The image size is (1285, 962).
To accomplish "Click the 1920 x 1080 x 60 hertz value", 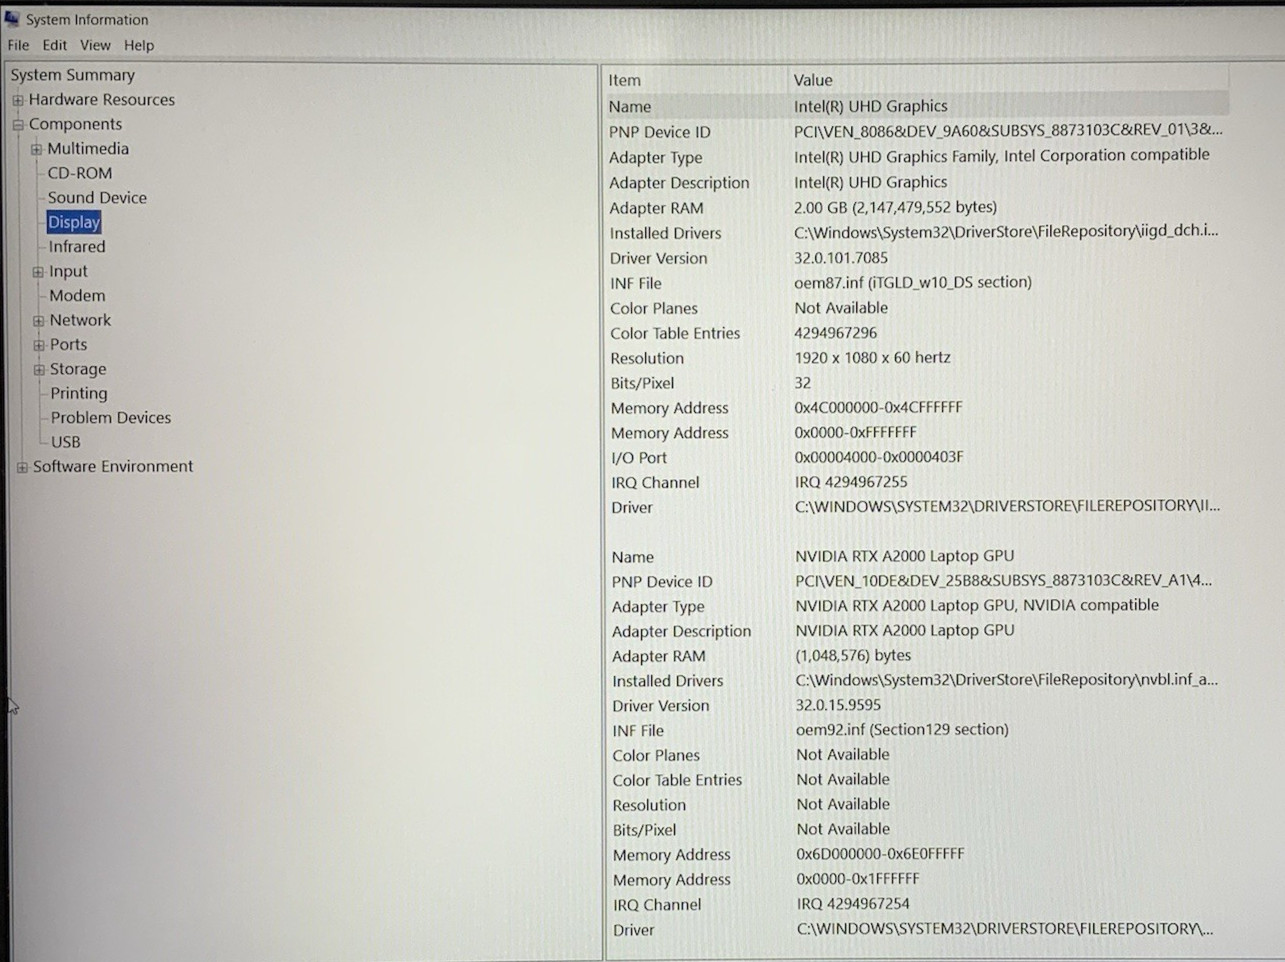I will coord(872,358).
